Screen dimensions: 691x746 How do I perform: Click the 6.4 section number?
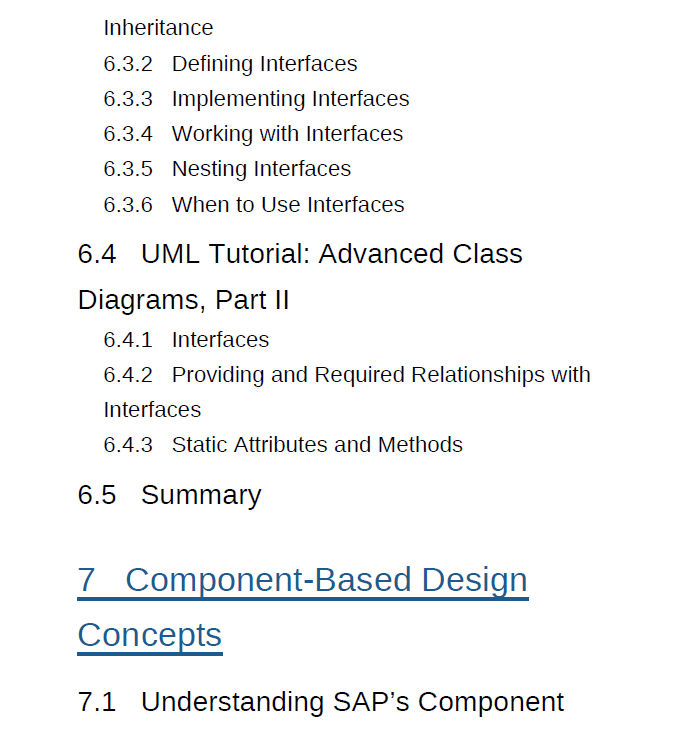(x=97, y=254)
